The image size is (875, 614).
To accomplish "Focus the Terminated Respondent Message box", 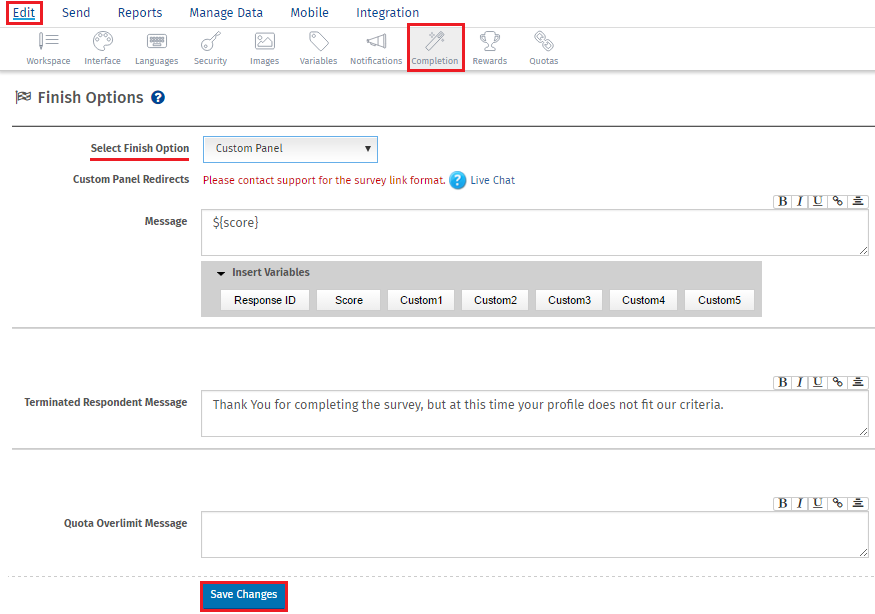I will (x=535, y=414).
